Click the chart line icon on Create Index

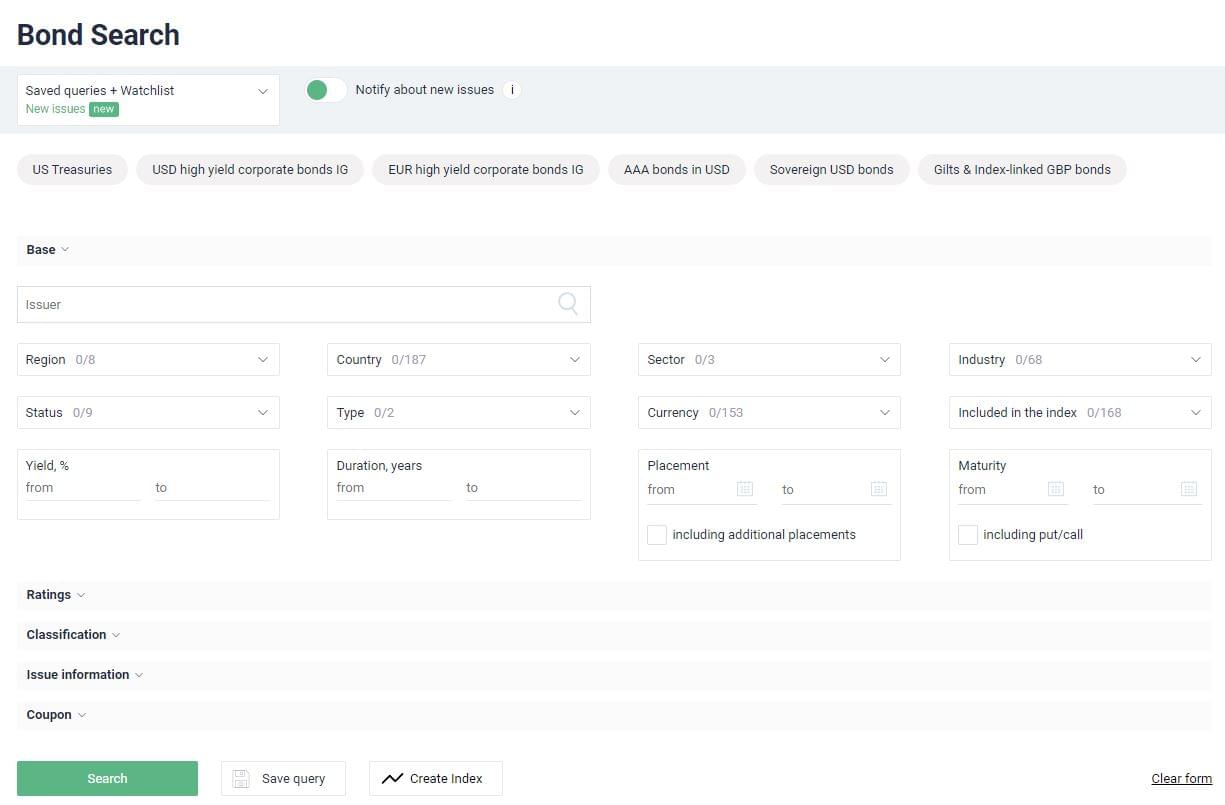click(393, 778)
